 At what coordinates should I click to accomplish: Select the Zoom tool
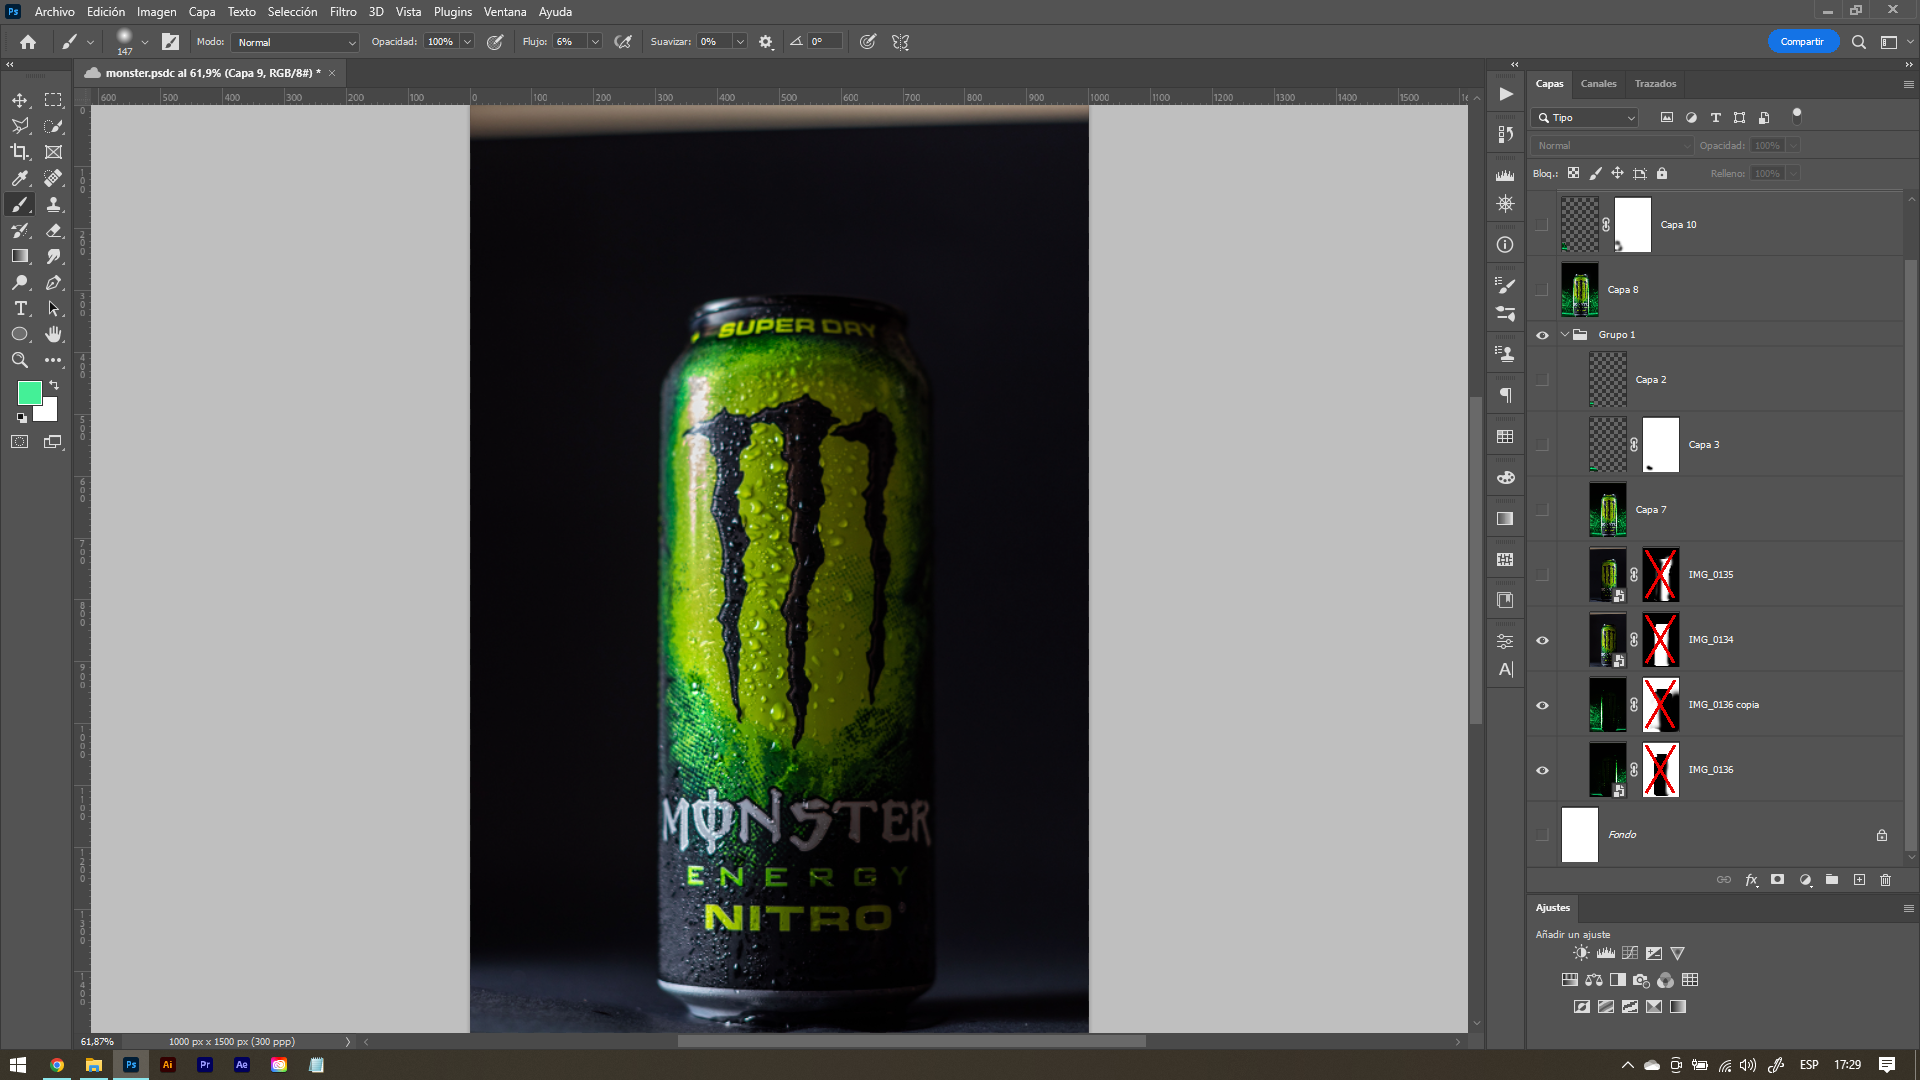coord(20,360)
